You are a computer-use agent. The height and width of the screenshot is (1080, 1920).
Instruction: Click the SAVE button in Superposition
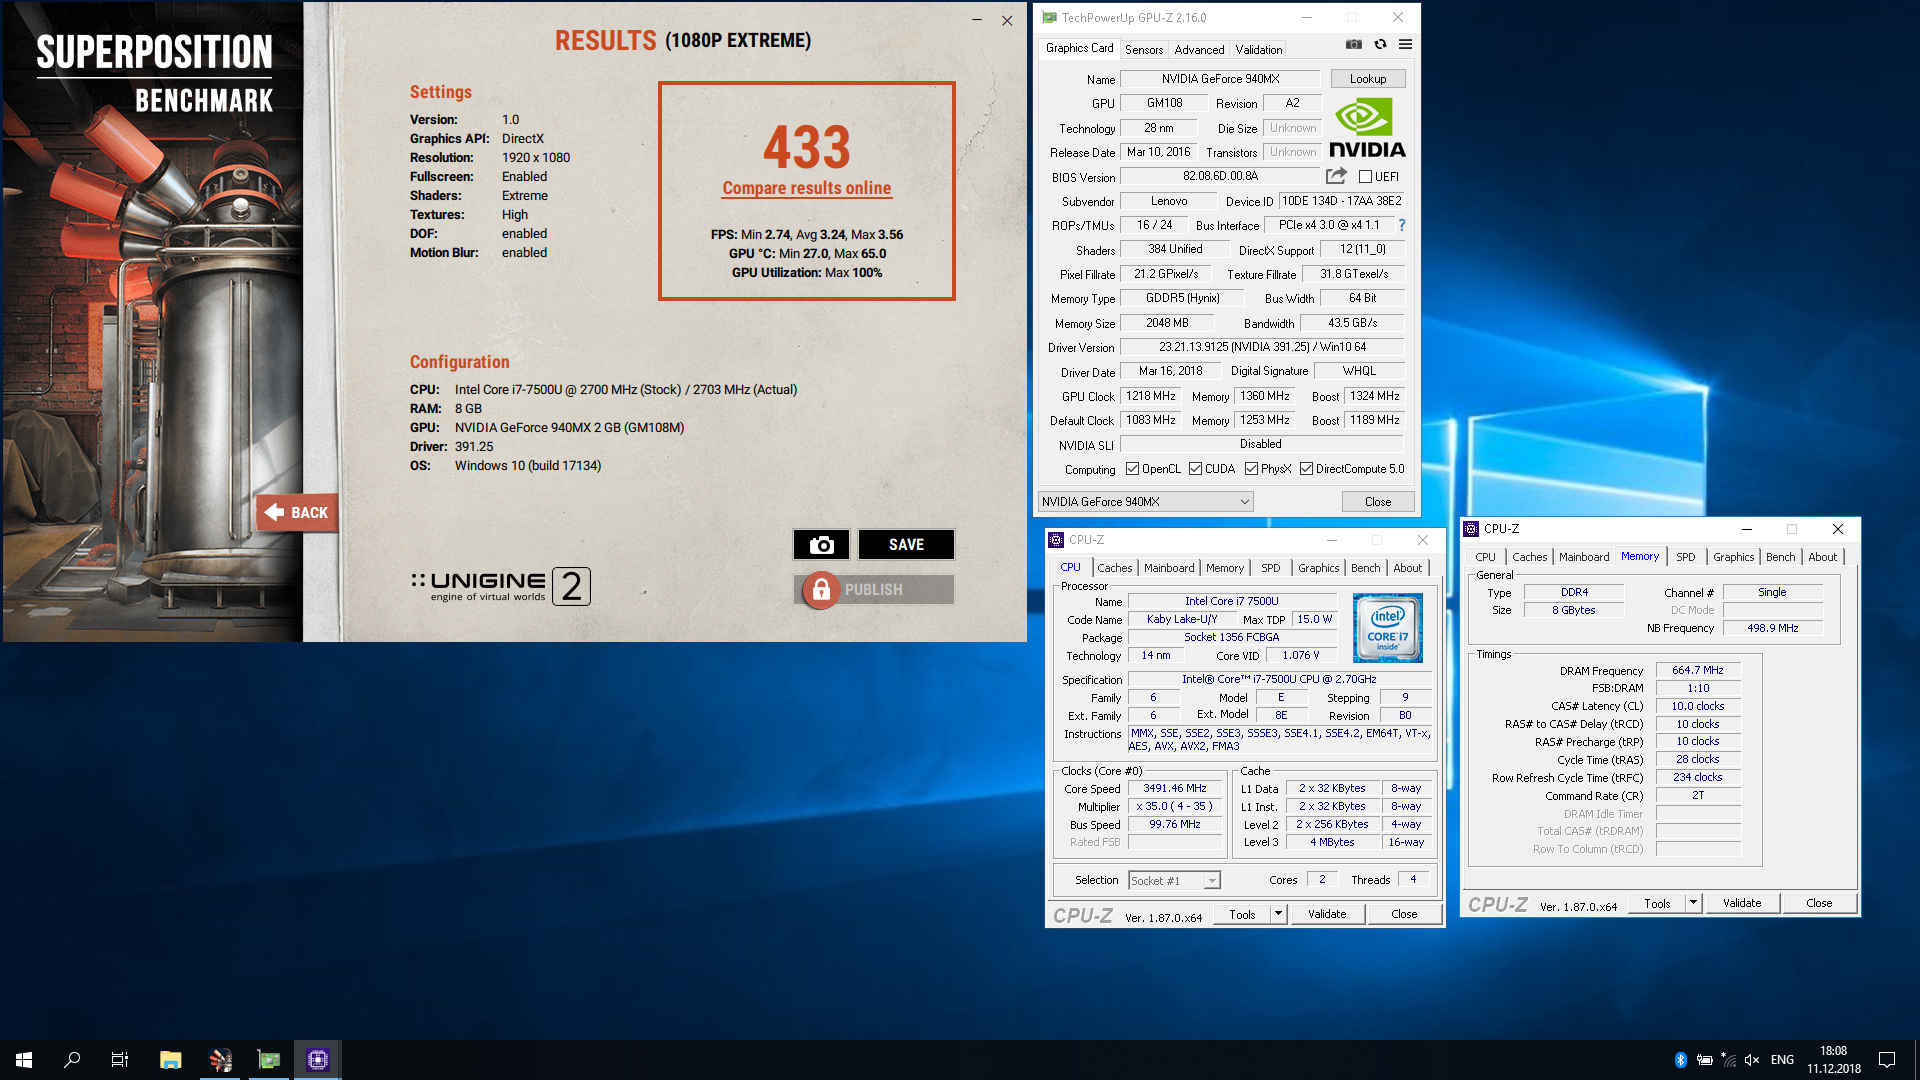coord(906,544)
